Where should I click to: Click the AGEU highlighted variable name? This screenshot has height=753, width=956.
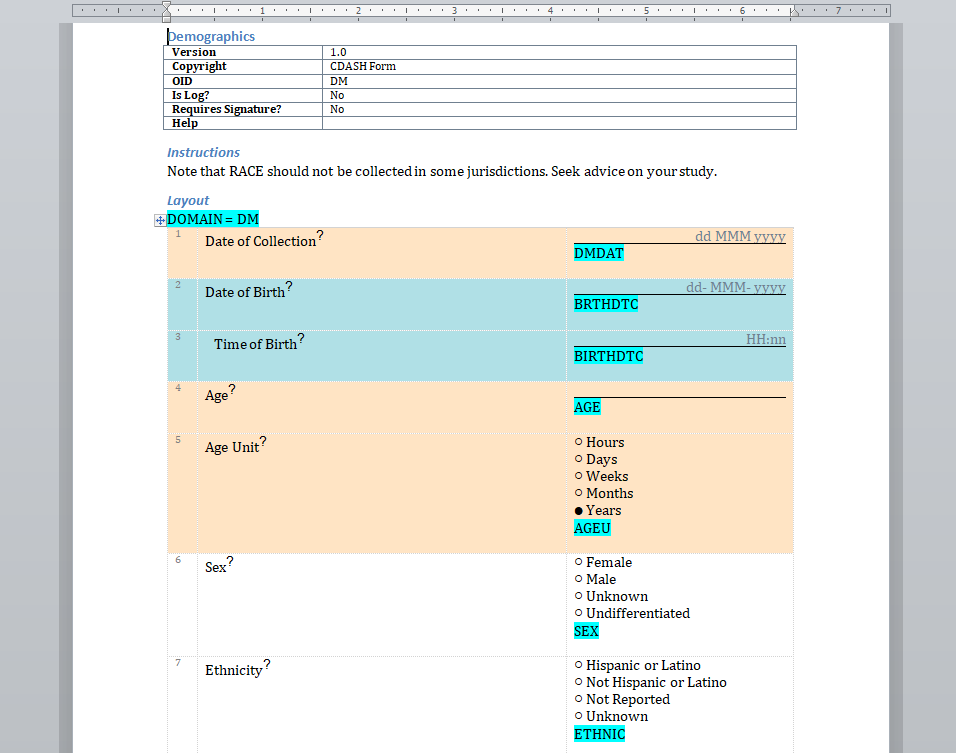(x=592, y=528)
